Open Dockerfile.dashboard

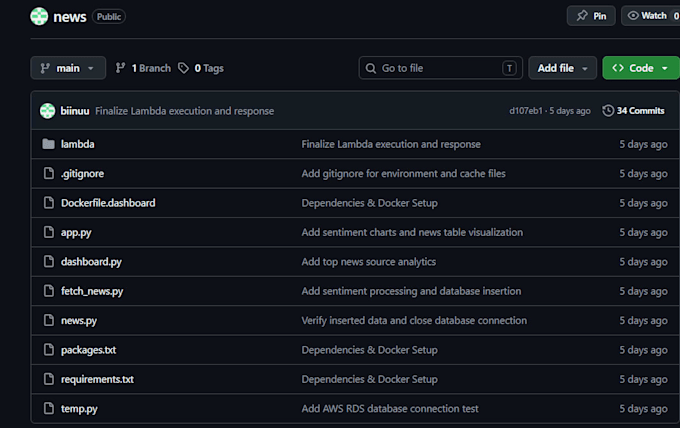[x=108, y=203]
